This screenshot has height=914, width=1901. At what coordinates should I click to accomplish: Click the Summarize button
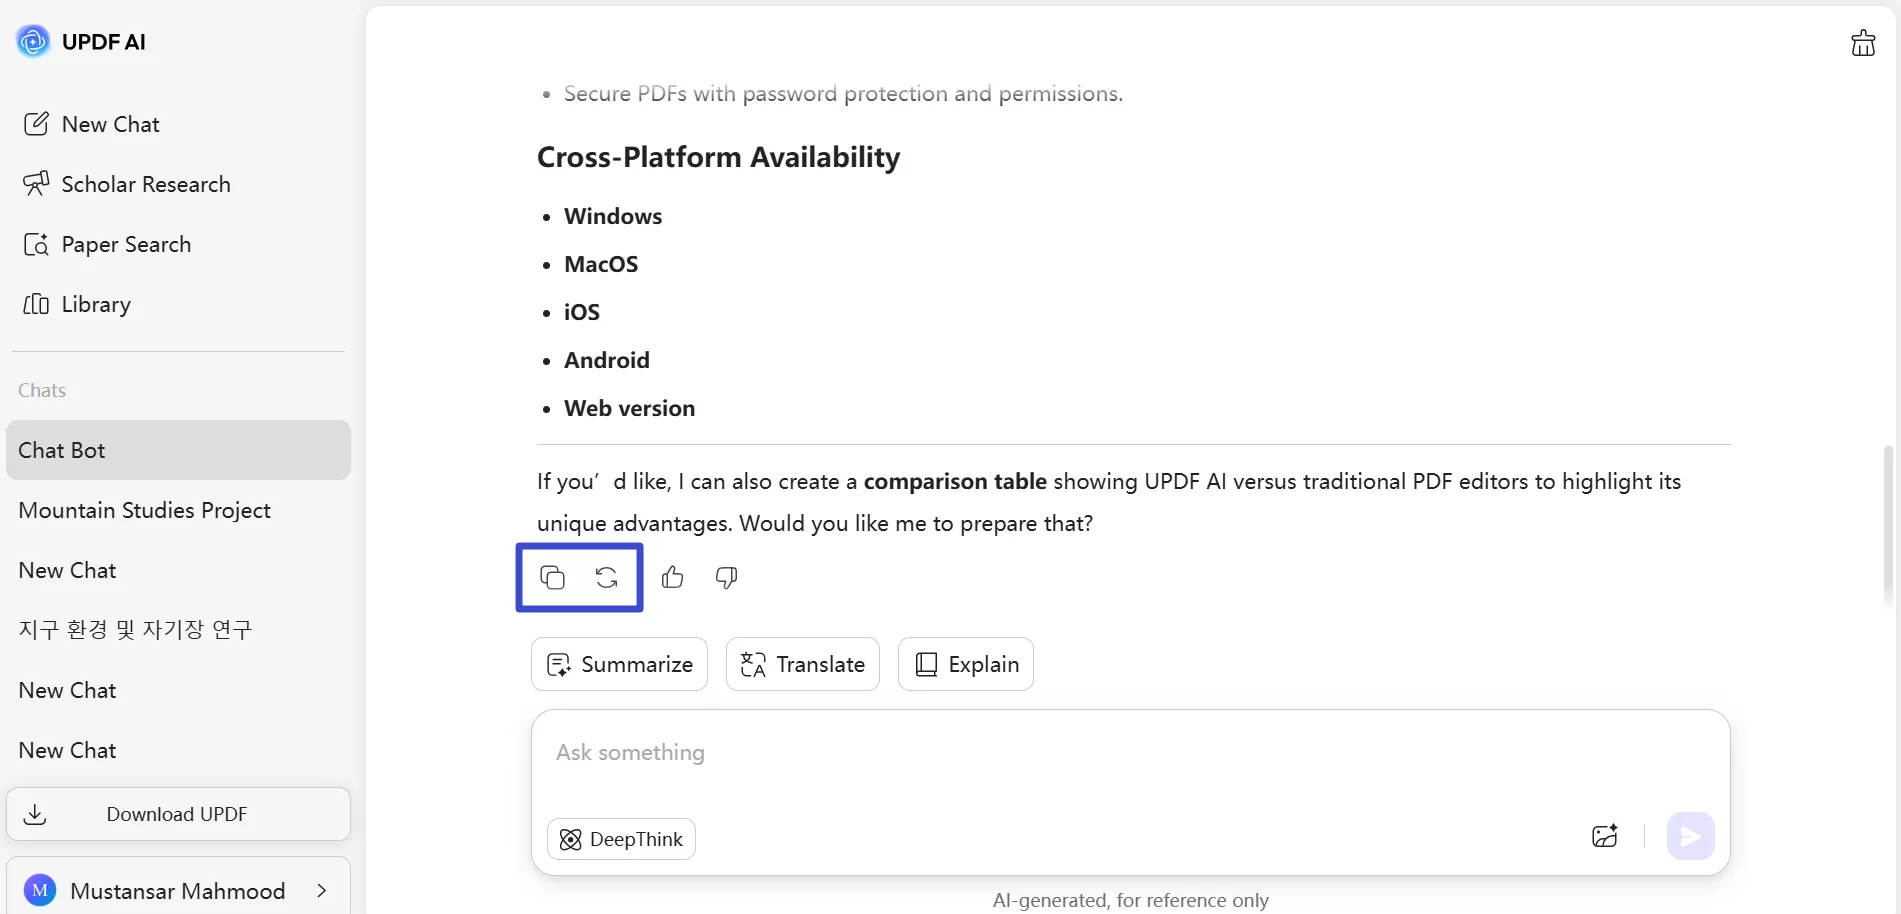(x=618, y=664)
